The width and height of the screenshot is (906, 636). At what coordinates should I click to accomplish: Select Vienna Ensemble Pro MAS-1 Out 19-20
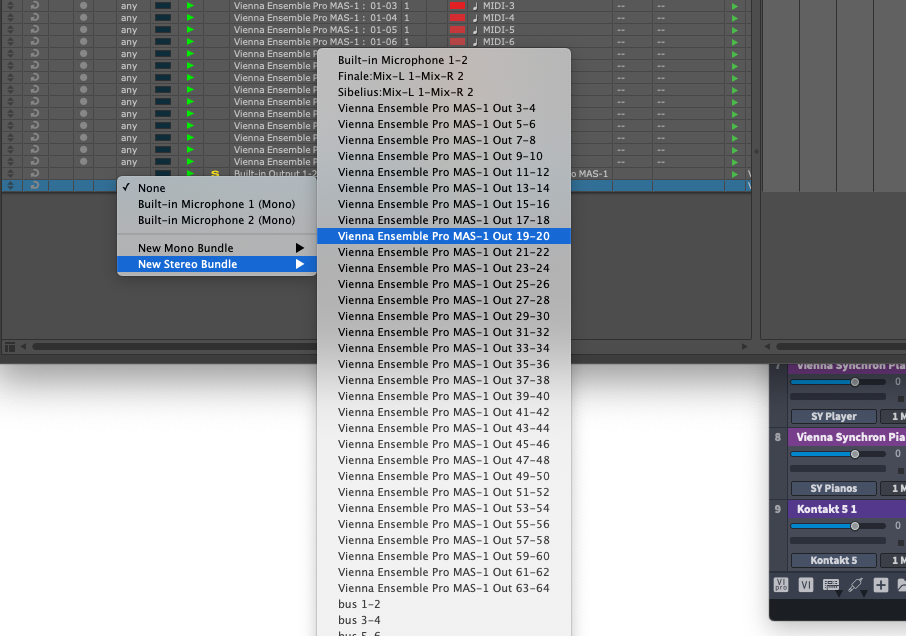(x=444, y=236)
